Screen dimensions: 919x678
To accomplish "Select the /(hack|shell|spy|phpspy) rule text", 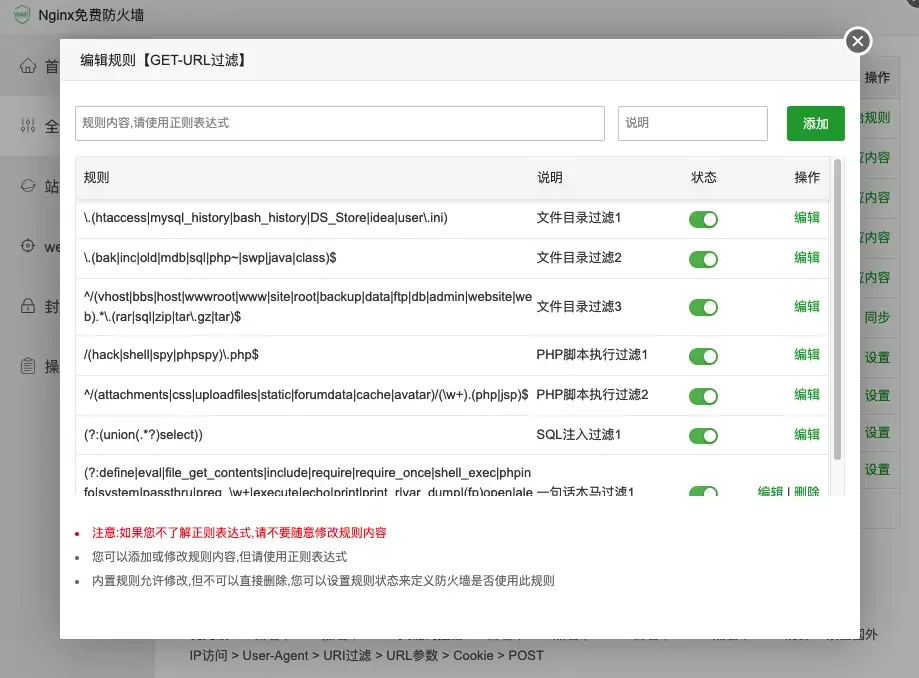I will click(x=171, y=355).
